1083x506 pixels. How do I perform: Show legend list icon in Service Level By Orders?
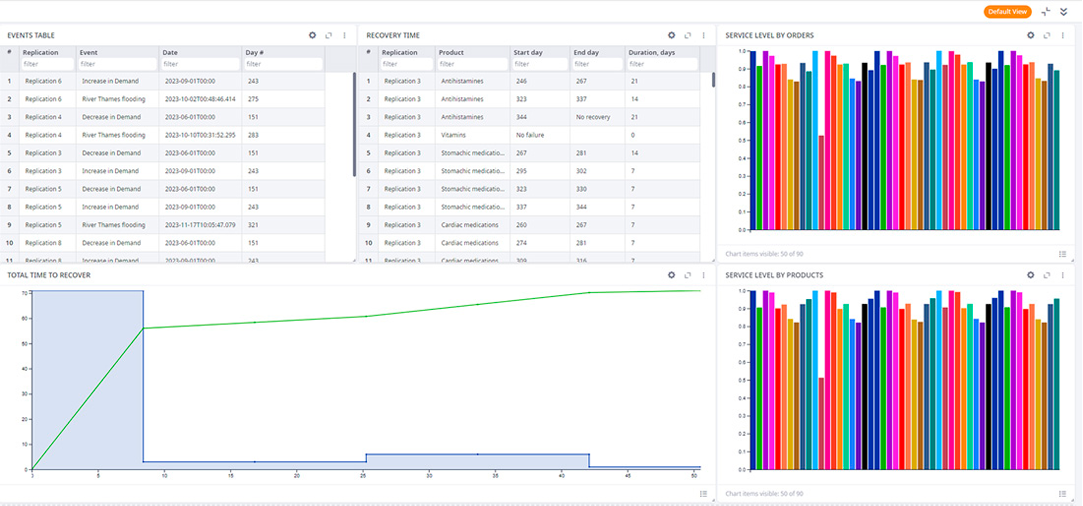click(1062, 253)
